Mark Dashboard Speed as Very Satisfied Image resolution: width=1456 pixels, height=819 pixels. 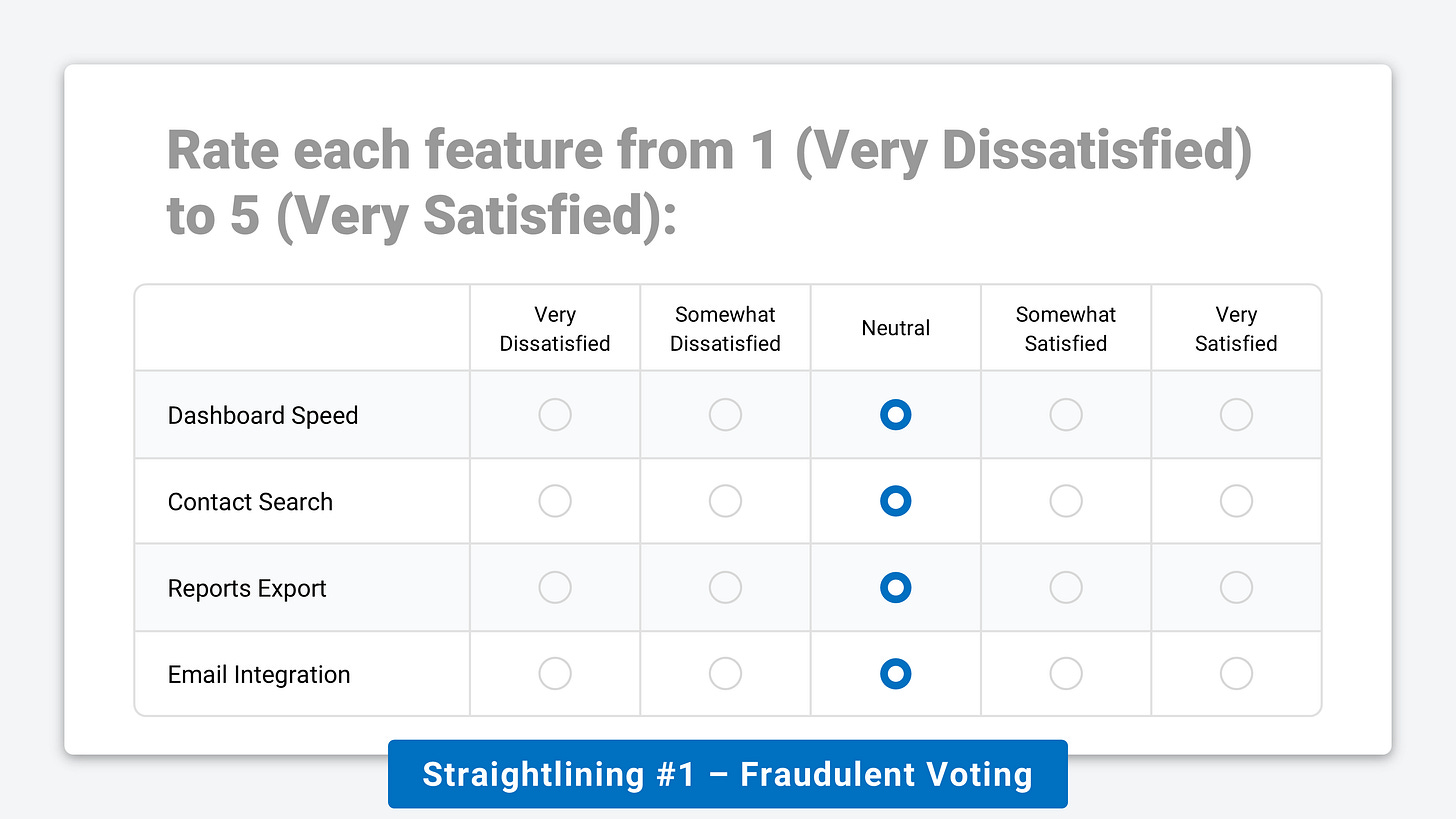pyautogui.click(x=1236, y=414)
